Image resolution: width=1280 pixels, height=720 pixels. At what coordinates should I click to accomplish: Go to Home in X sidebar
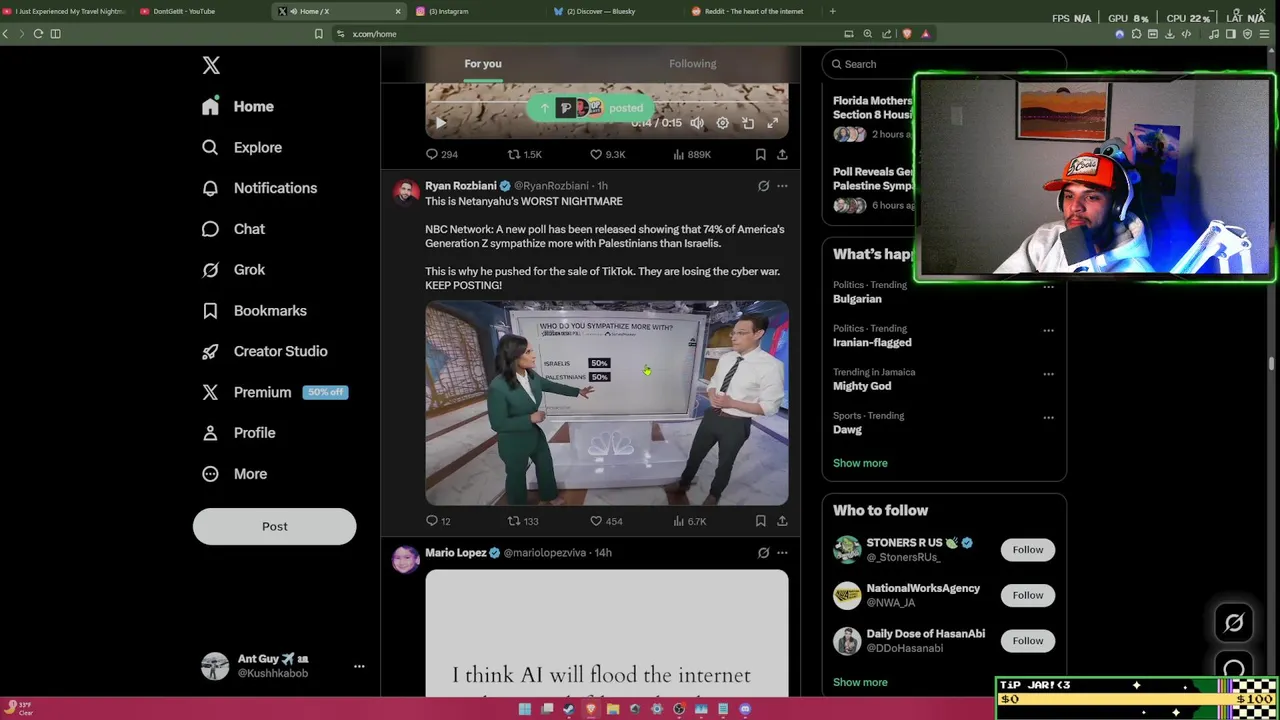click(238, 106)
